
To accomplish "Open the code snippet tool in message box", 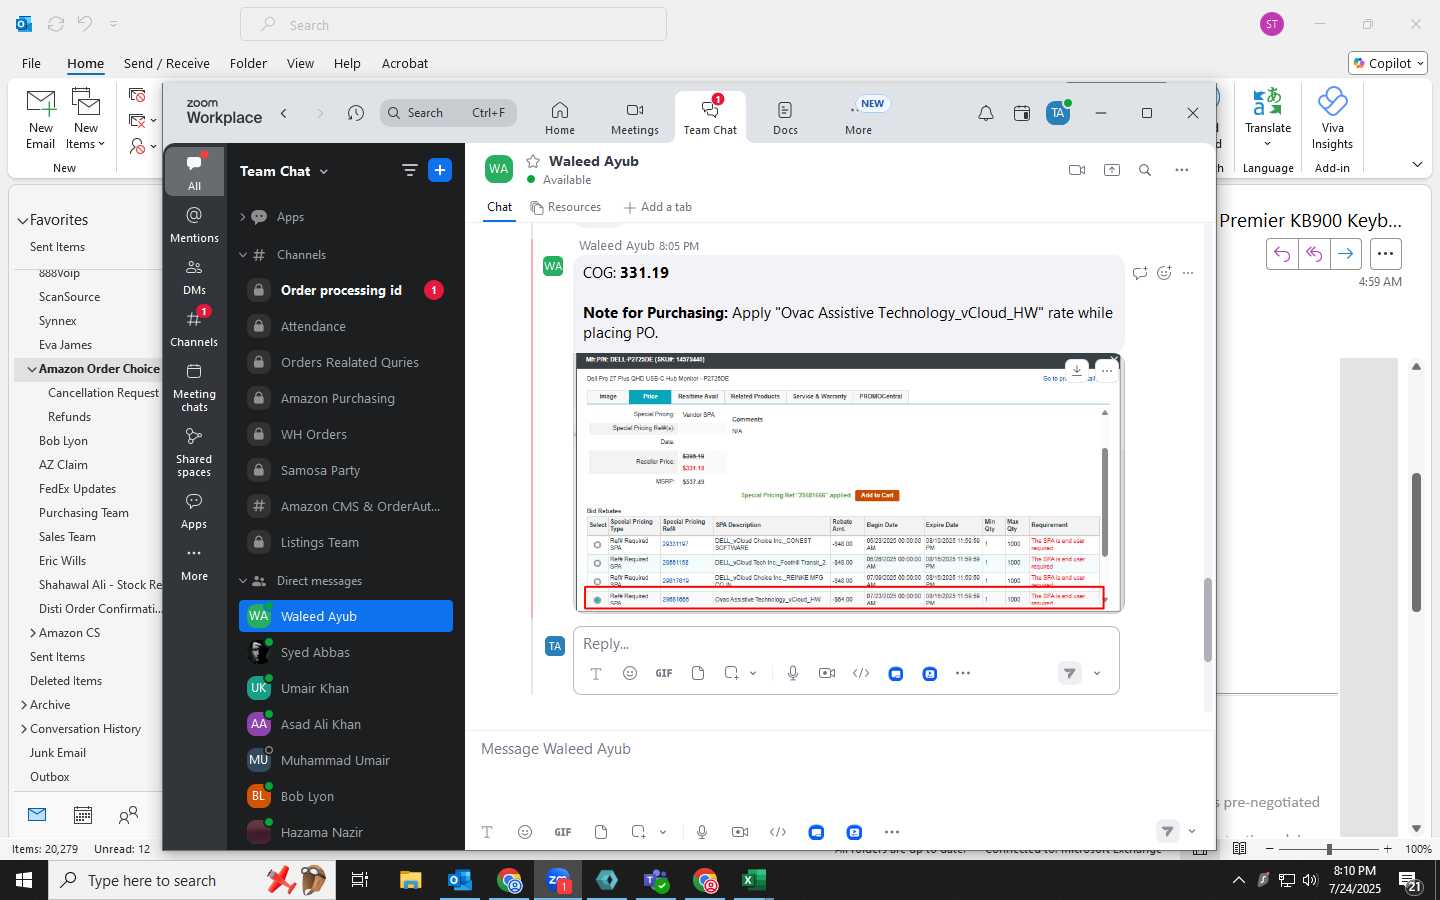I will [x=778, y=832].
